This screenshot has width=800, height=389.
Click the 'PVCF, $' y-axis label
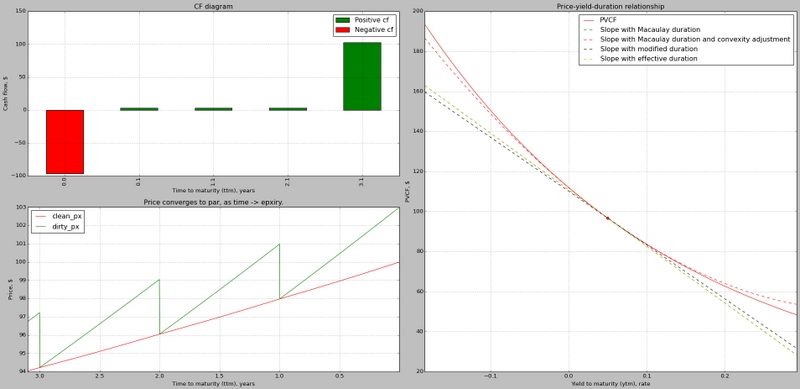[407, 191]
